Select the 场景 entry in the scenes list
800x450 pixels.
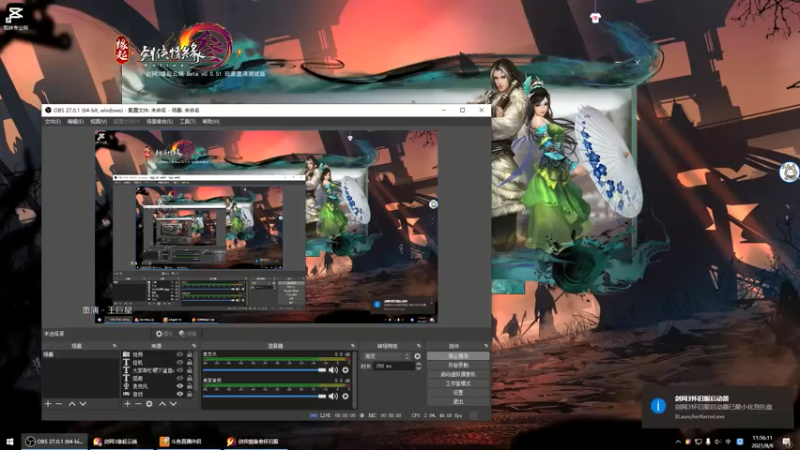[x=81, y=354]
